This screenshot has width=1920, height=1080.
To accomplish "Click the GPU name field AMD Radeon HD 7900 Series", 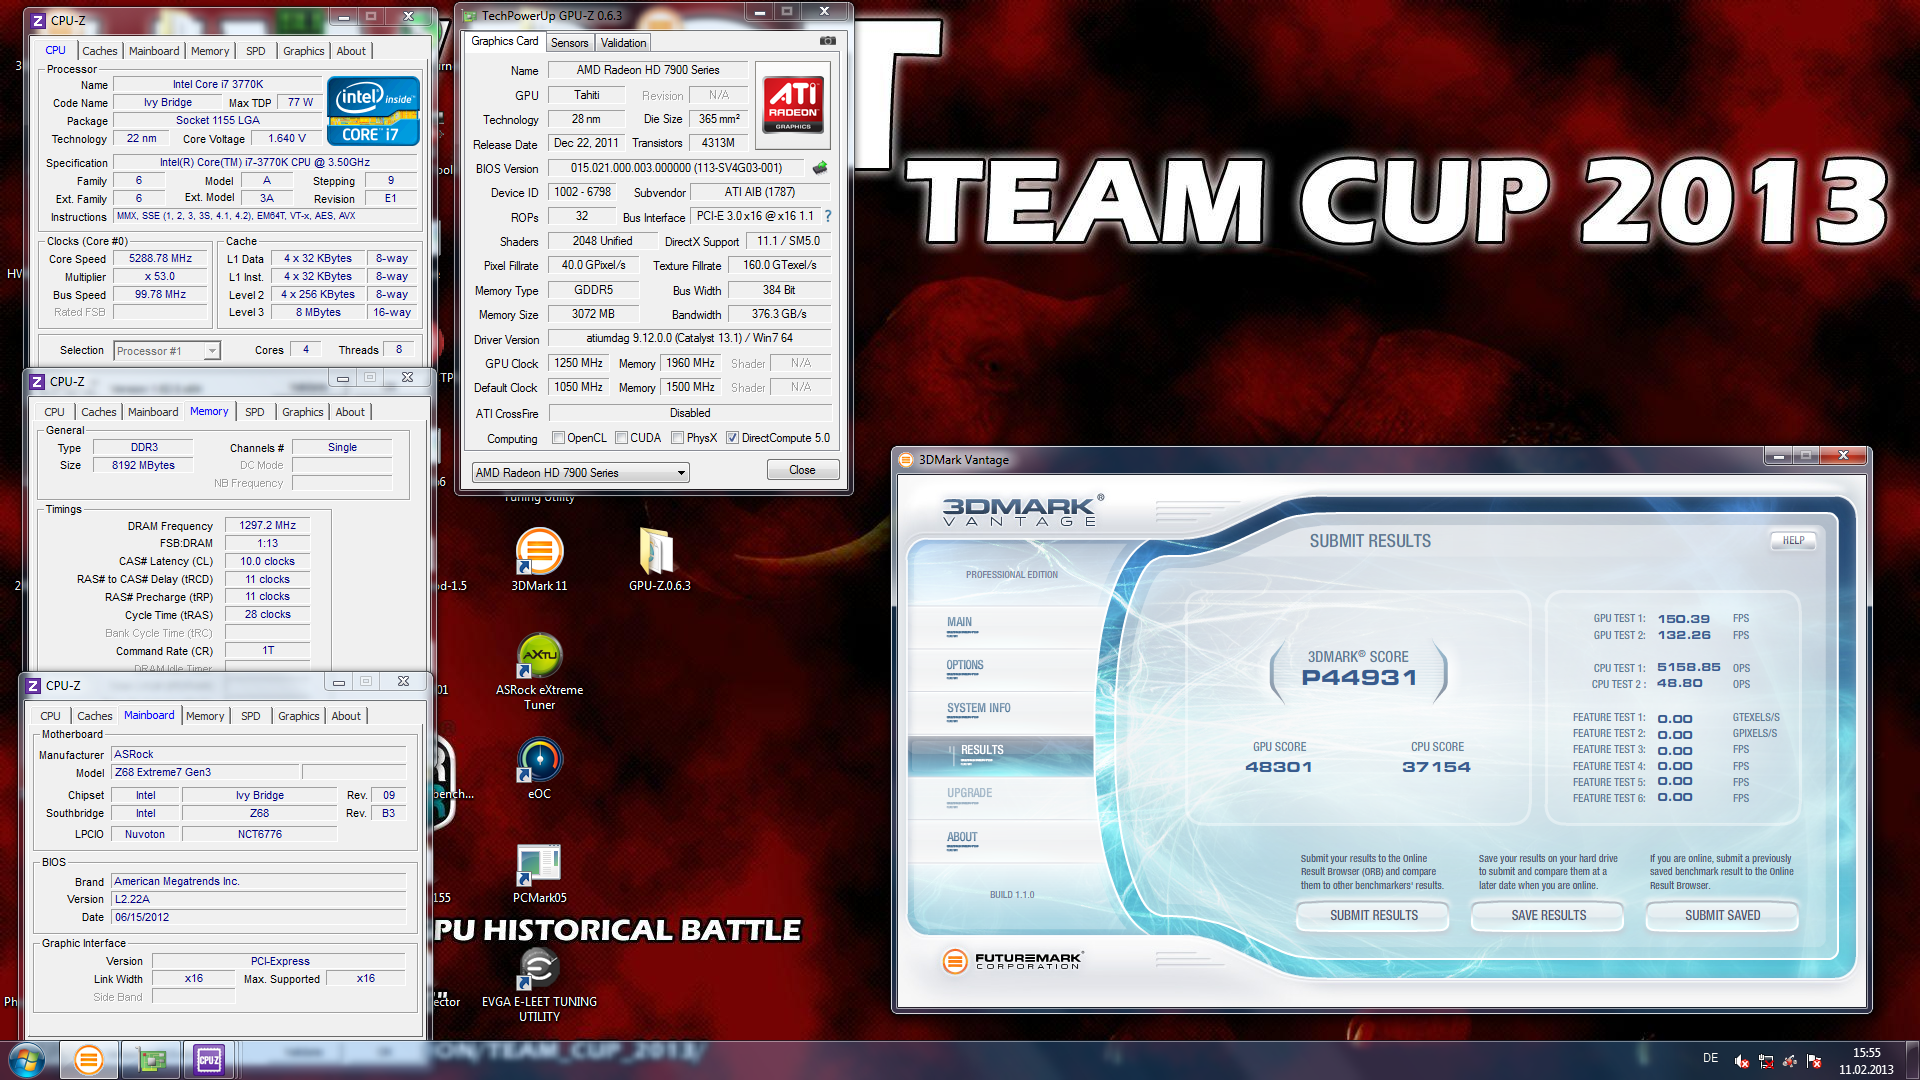I will point(647,70).
